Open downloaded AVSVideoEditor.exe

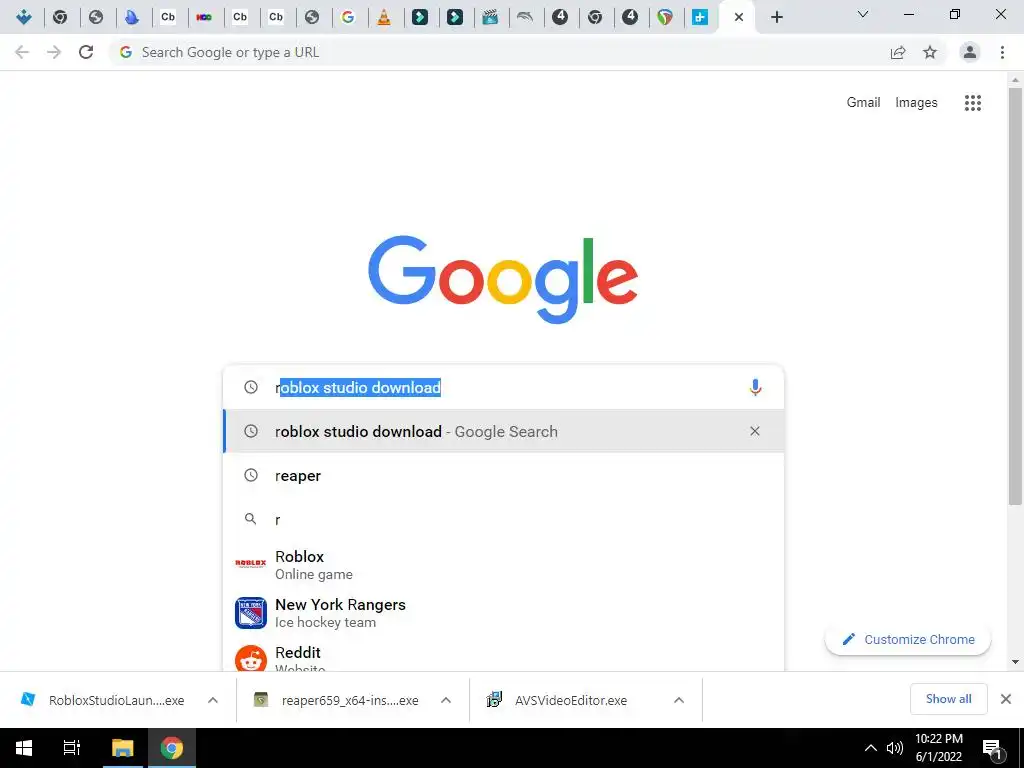pos(557,700)
